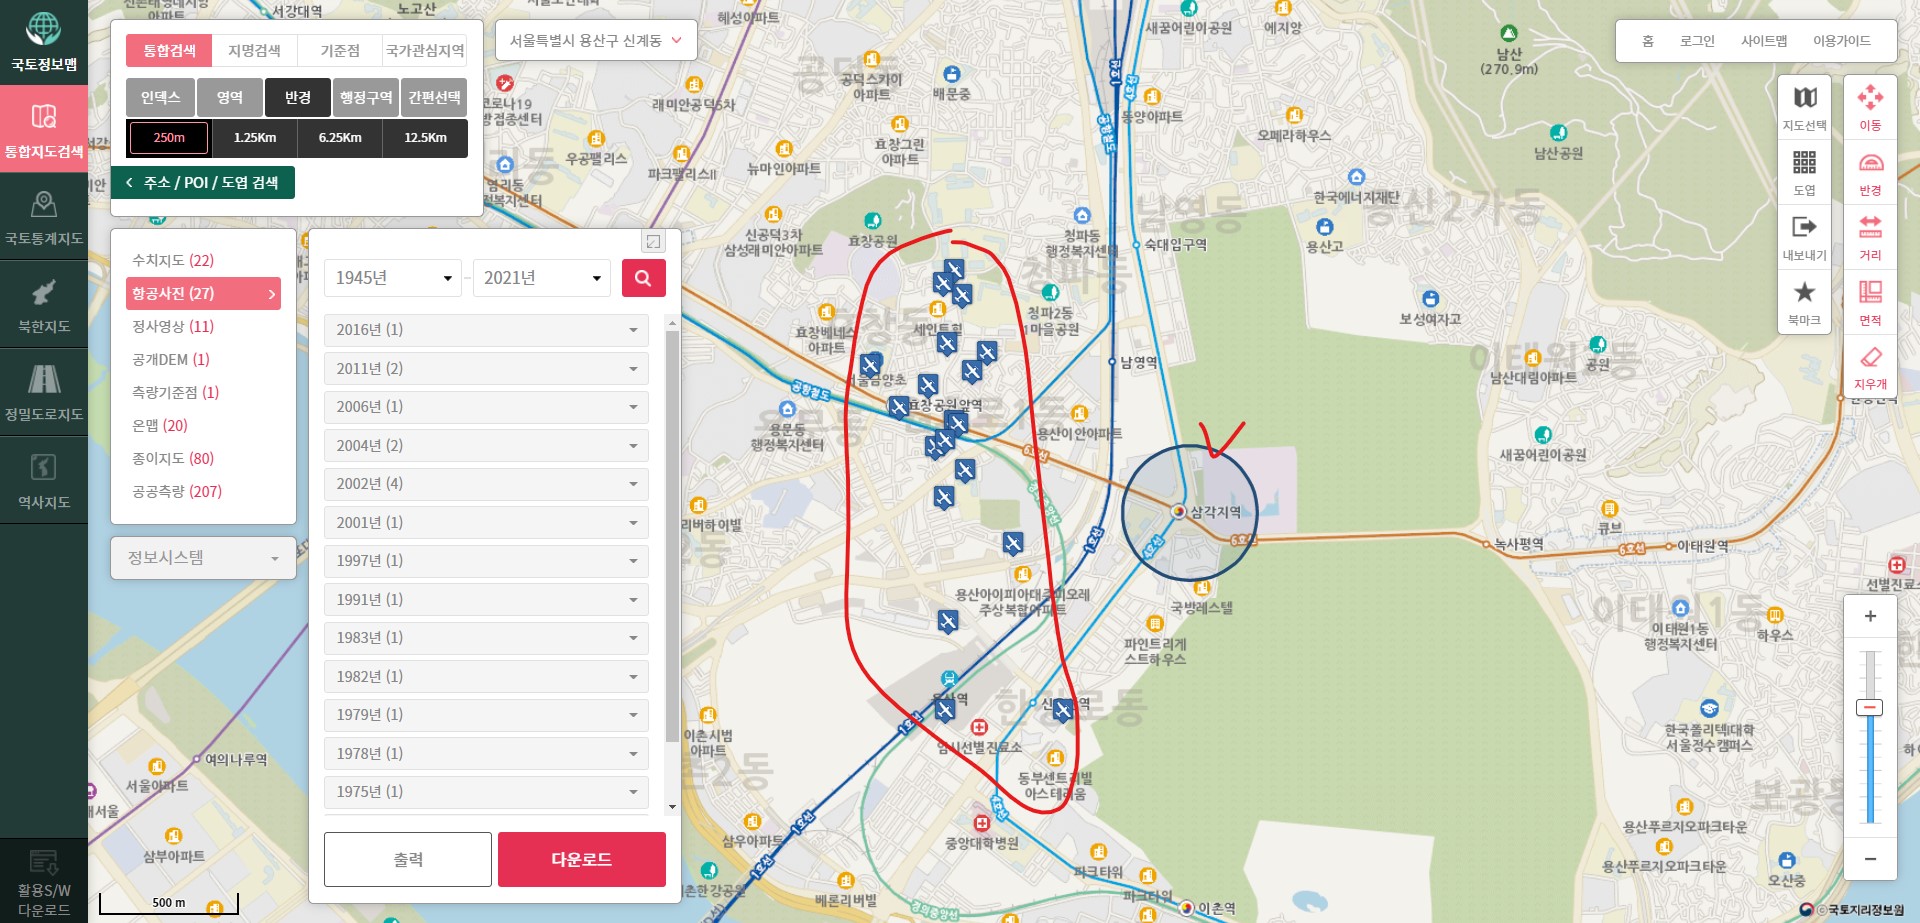This screenshot has width=1920, height=923.
Task: Open 활용S/W 다운로드 in the sidebar
Action: coord(43,882)
